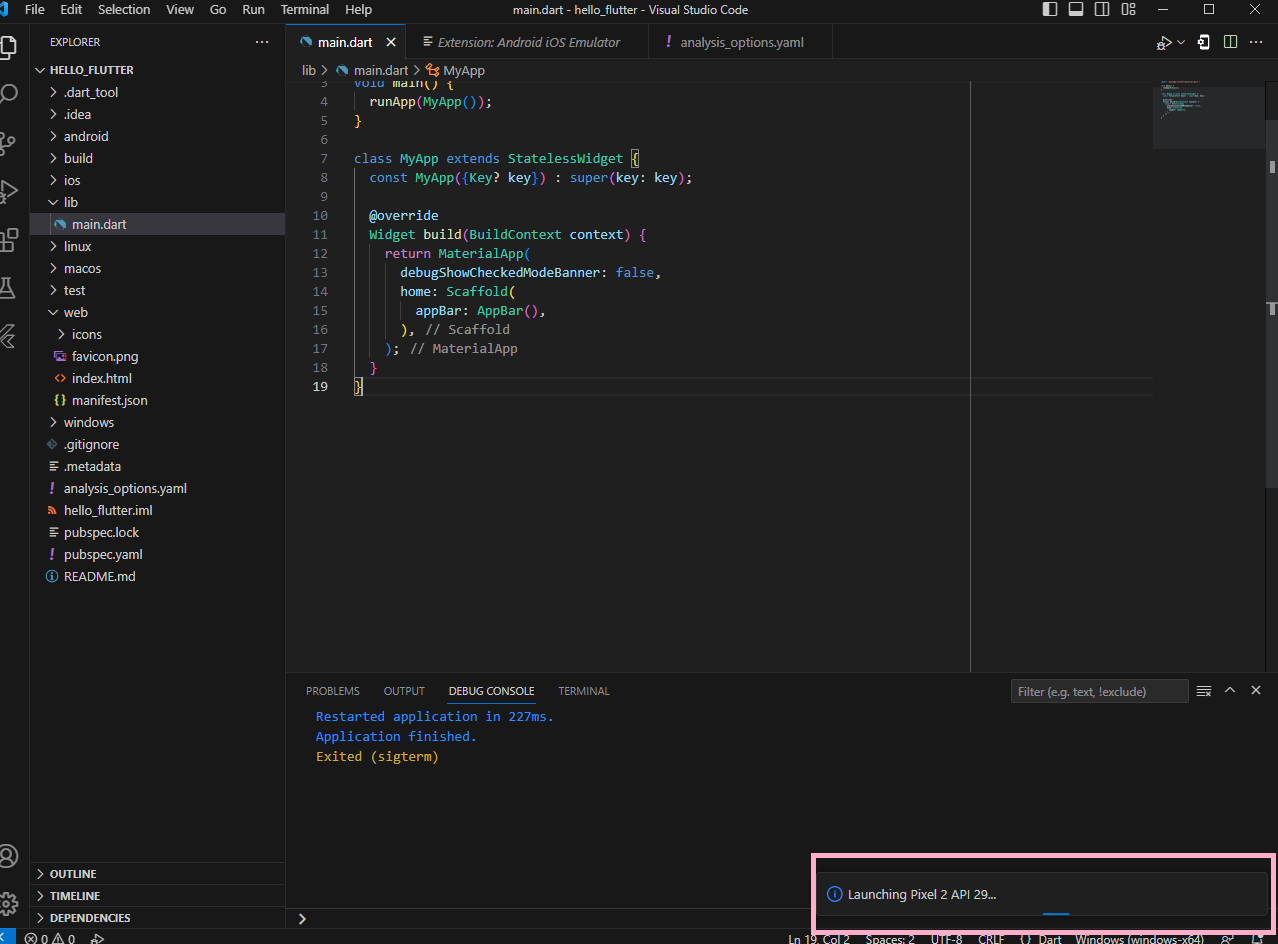This screenshot has width=1278, height=944.
Task: Collapse the web folder
Action: pos(157,312)
